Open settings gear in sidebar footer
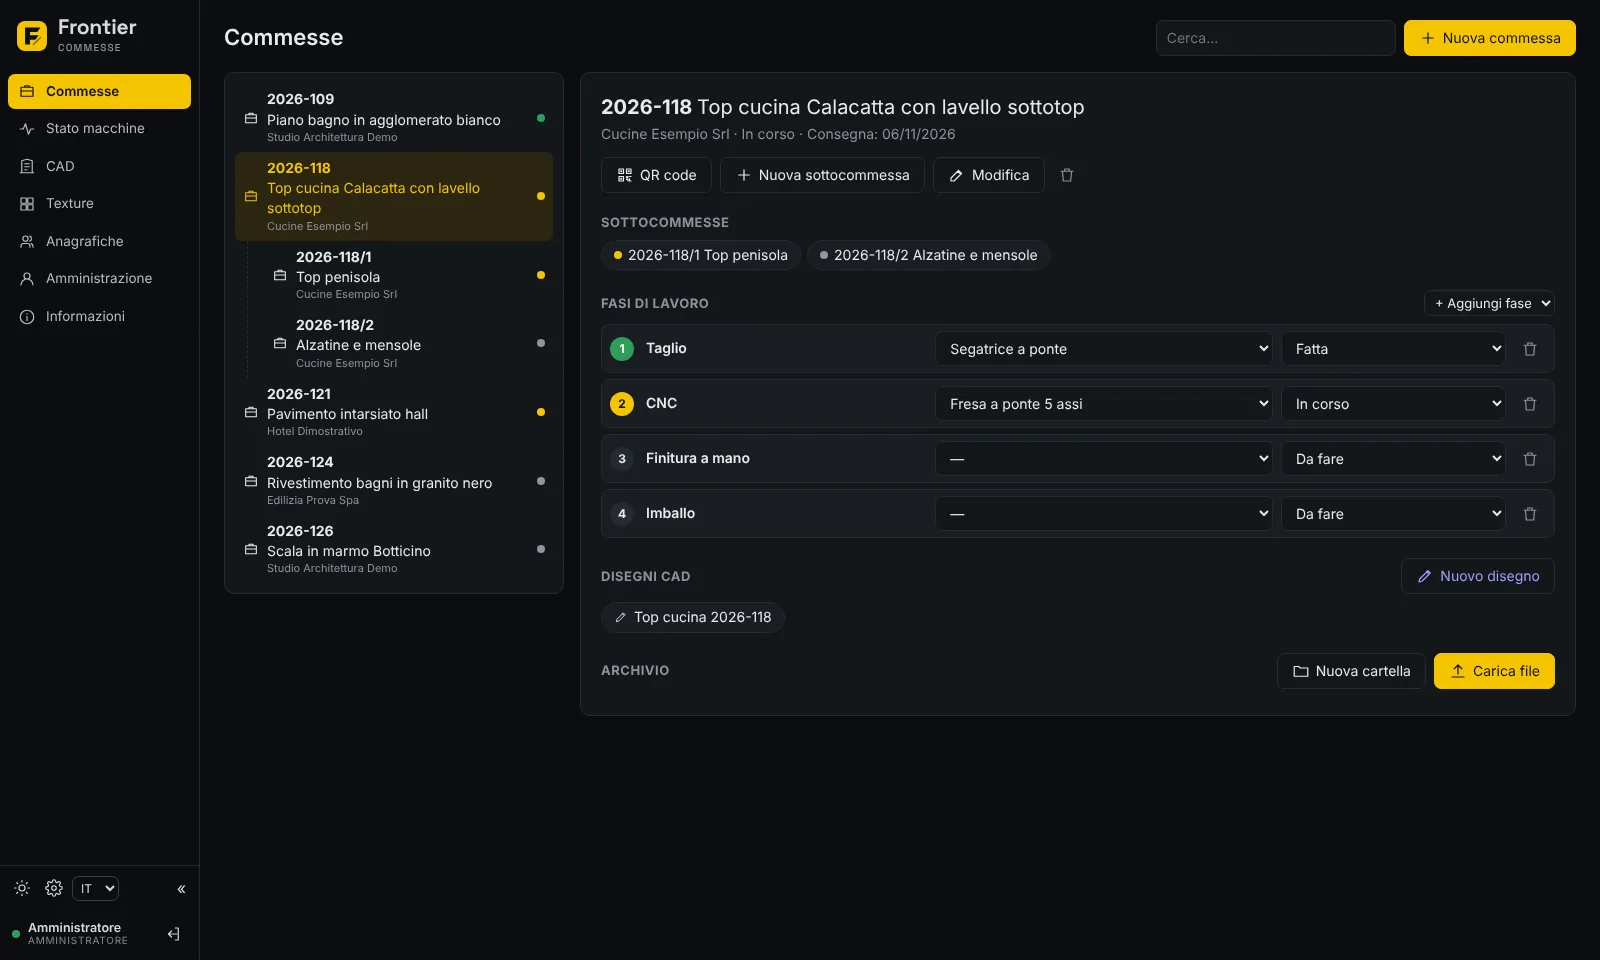This screenshot has width=1600, height=960. point(54,888)
